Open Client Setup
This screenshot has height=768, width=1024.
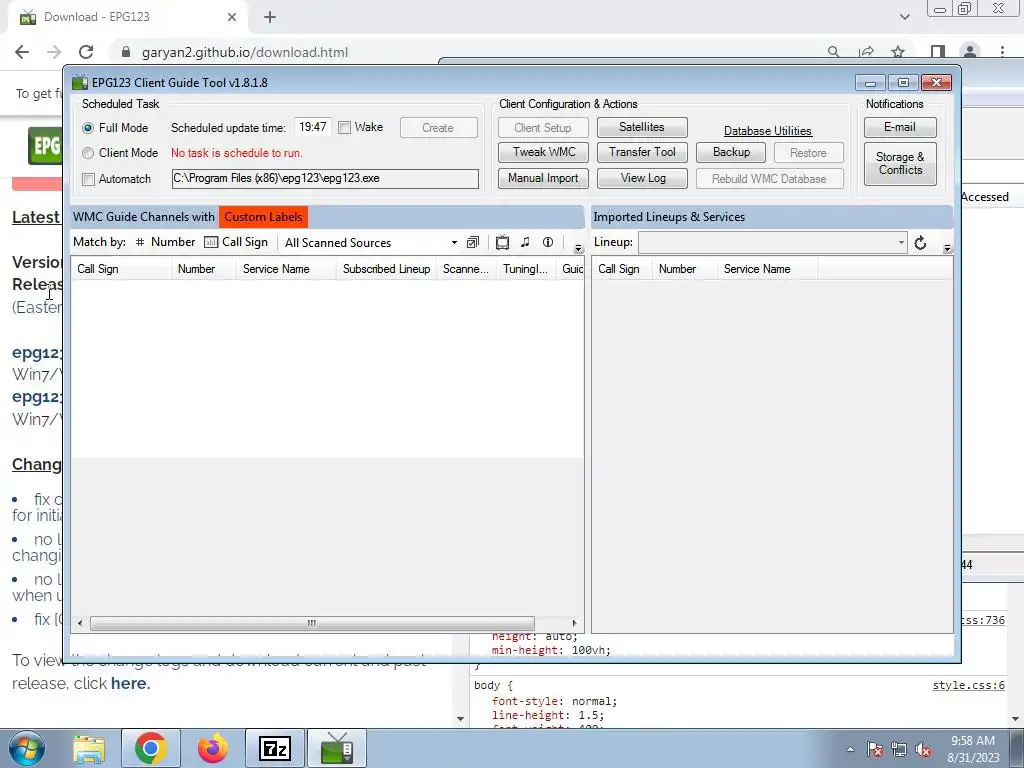[543, 127]
